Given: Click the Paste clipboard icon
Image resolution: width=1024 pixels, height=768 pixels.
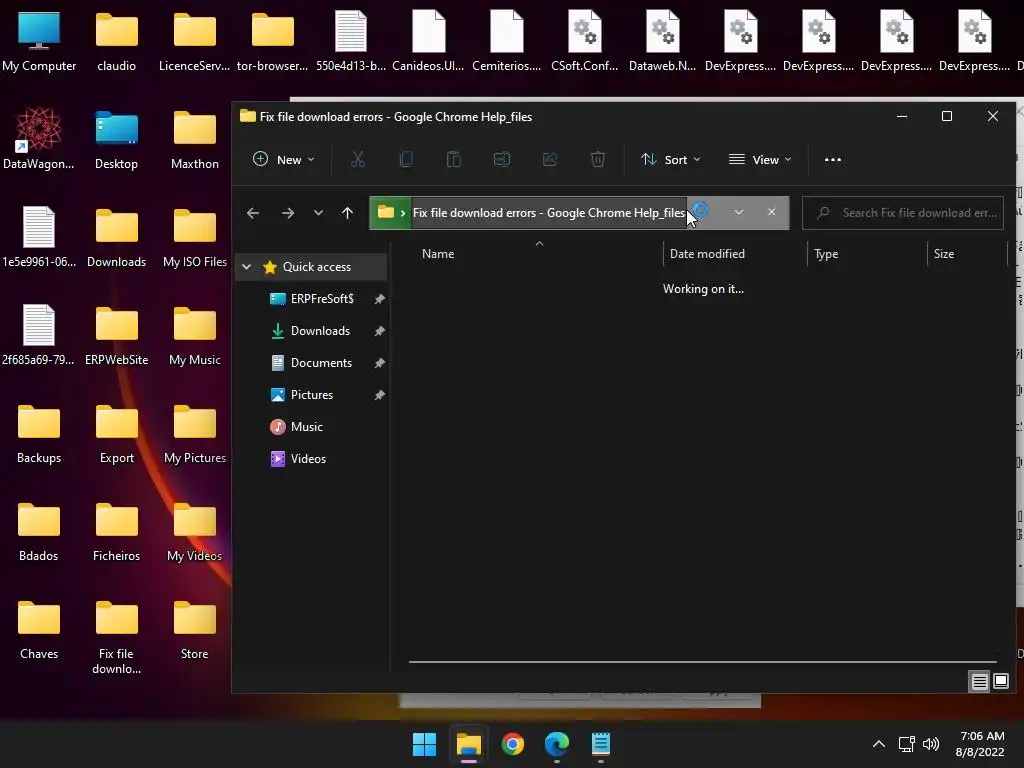Looking at the screenshot, I should pyautogui.click(x=454, y=159).
